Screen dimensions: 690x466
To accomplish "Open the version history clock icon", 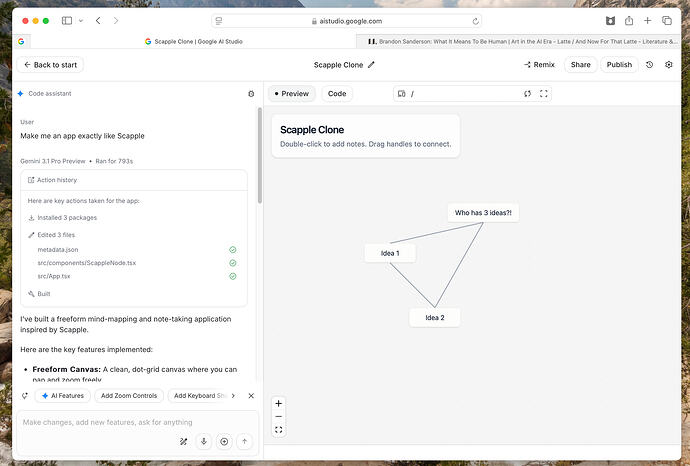I will 650,65.
